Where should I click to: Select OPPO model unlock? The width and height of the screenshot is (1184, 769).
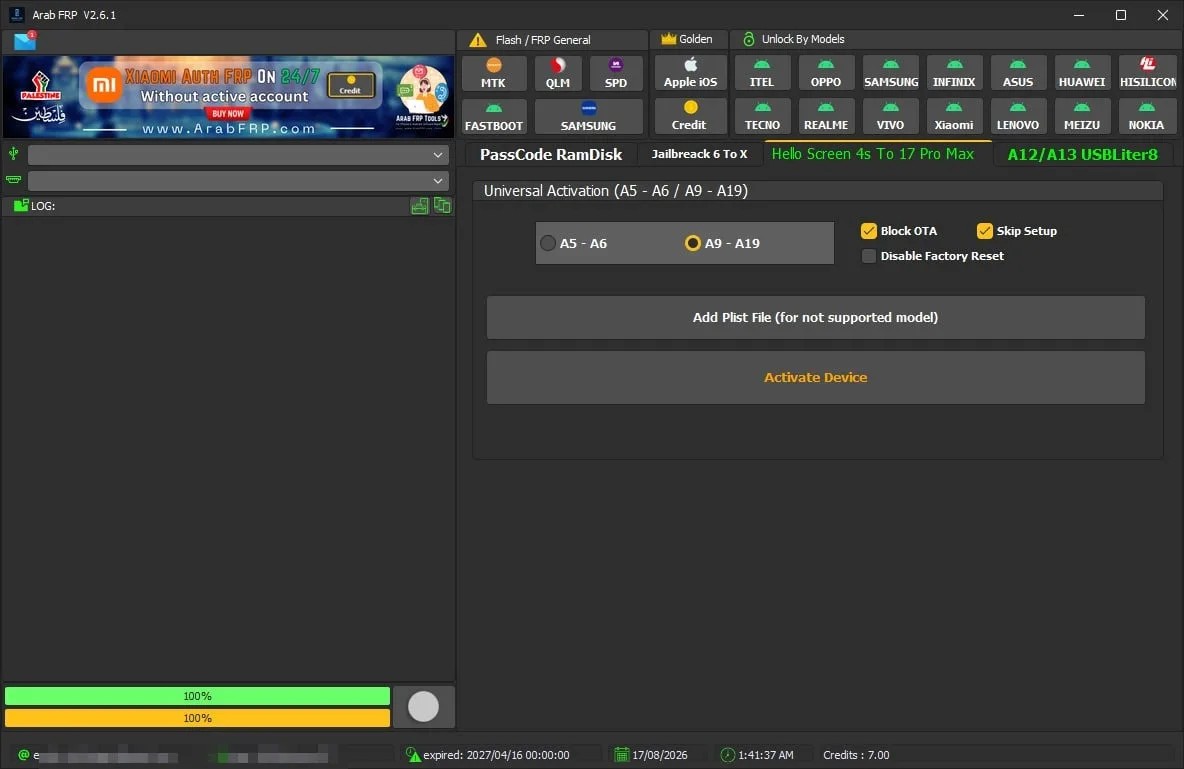[x=826, y=73]
